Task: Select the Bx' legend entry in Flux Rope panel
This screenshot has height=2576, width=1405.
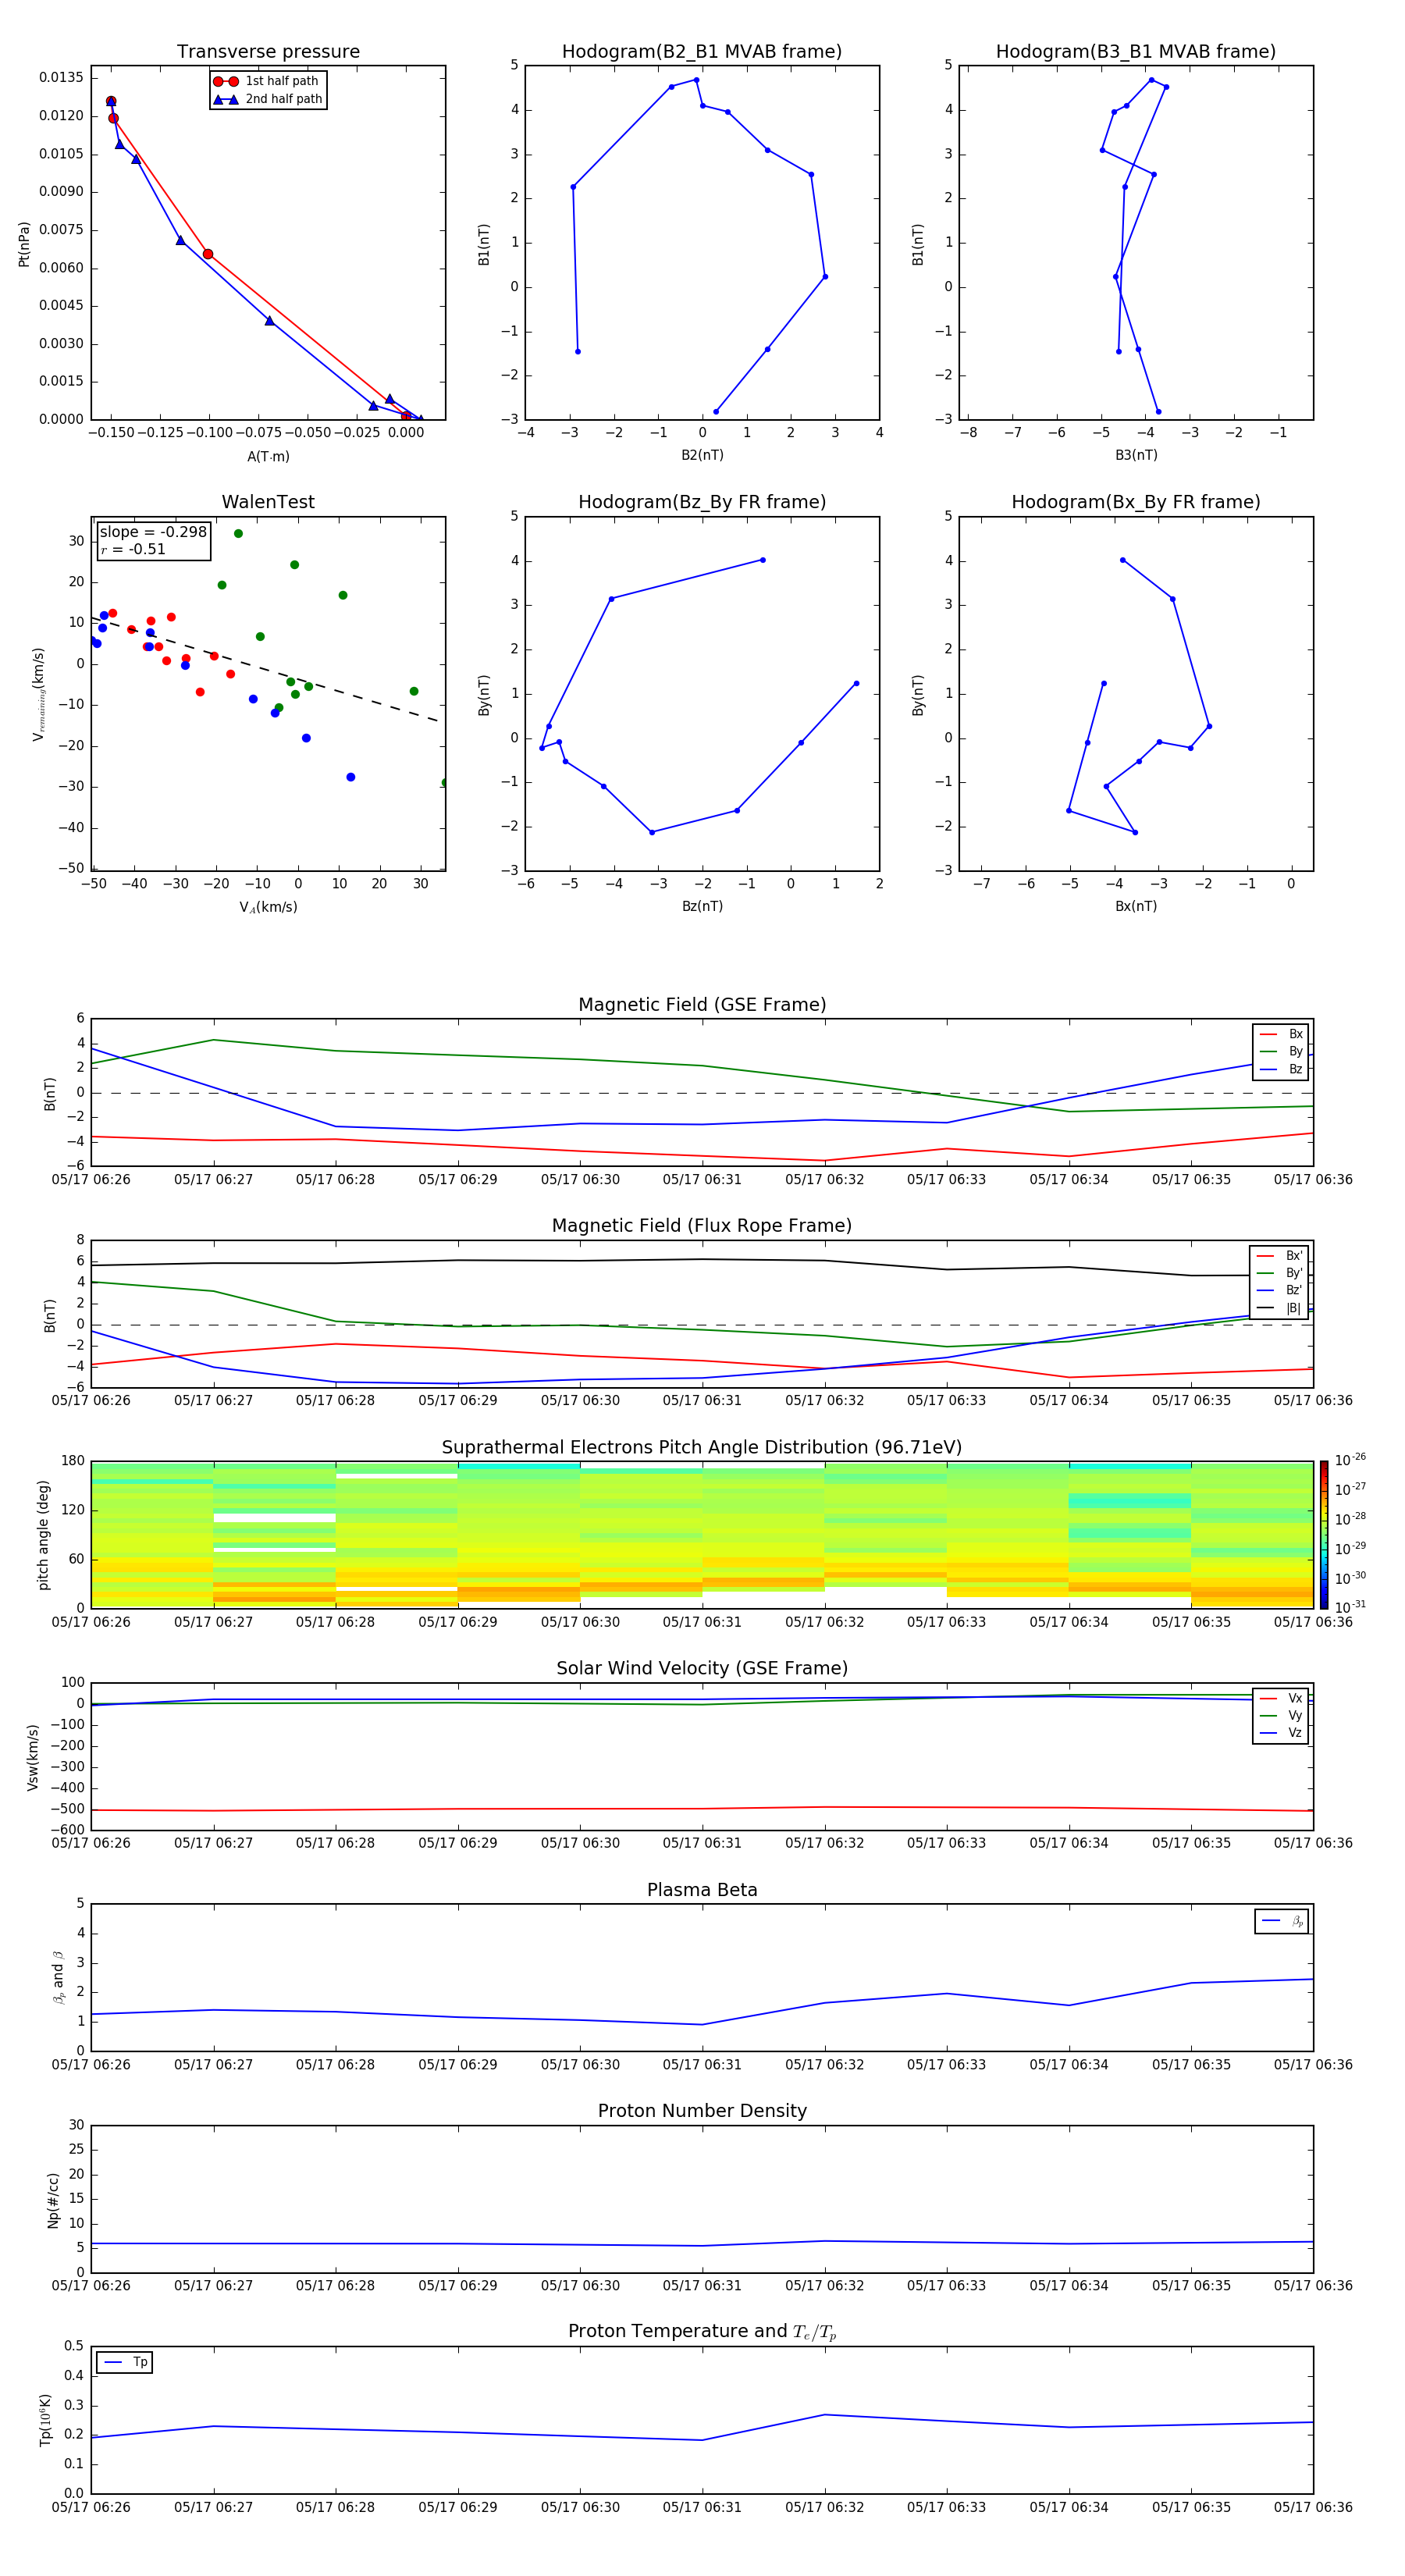Action: tap(1279, 1256)
